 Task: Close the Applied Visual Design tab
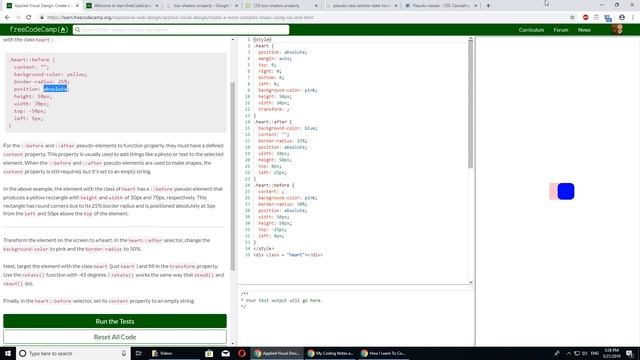click(77, 6)
